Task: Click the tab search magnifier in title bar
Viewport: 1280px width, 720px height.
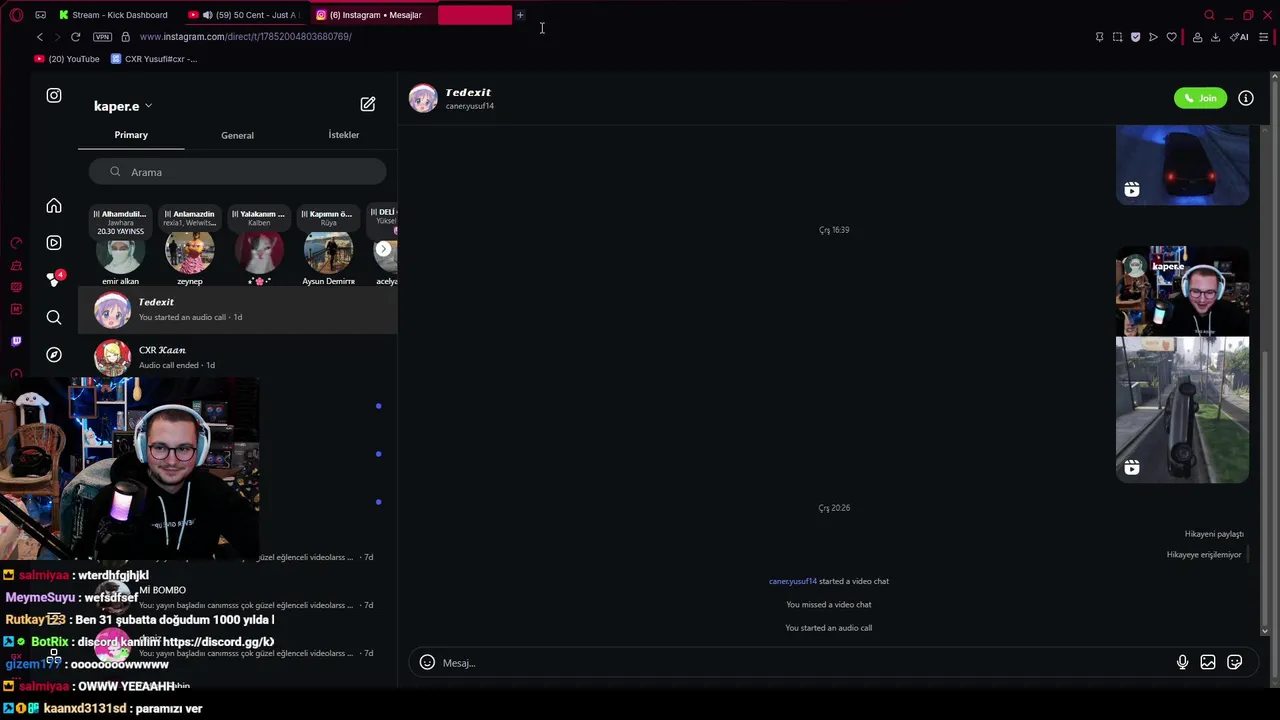Action: point(1209,15)
